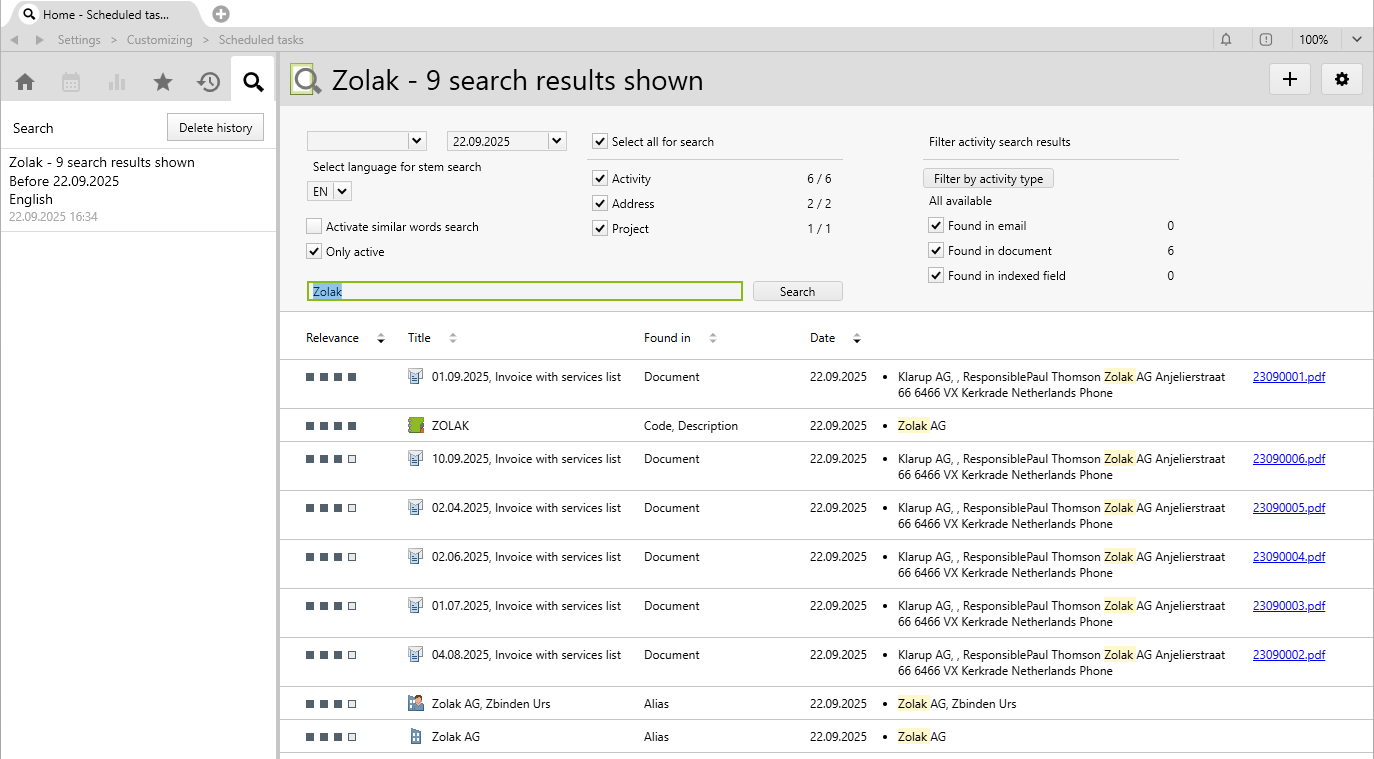The height and width of the screenshot is (759, 1374).
Task: Open the history clock icon
Action: tap(208, 82)
